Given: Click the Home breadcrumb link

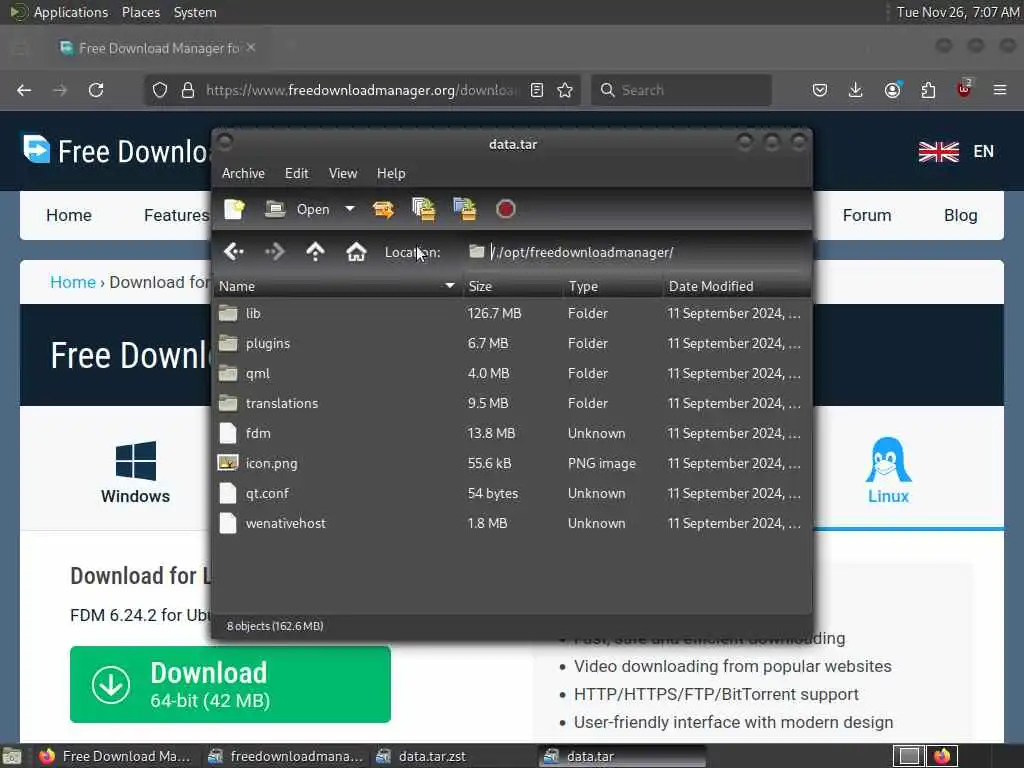Looking at the screenshot, I should point(72,282).
